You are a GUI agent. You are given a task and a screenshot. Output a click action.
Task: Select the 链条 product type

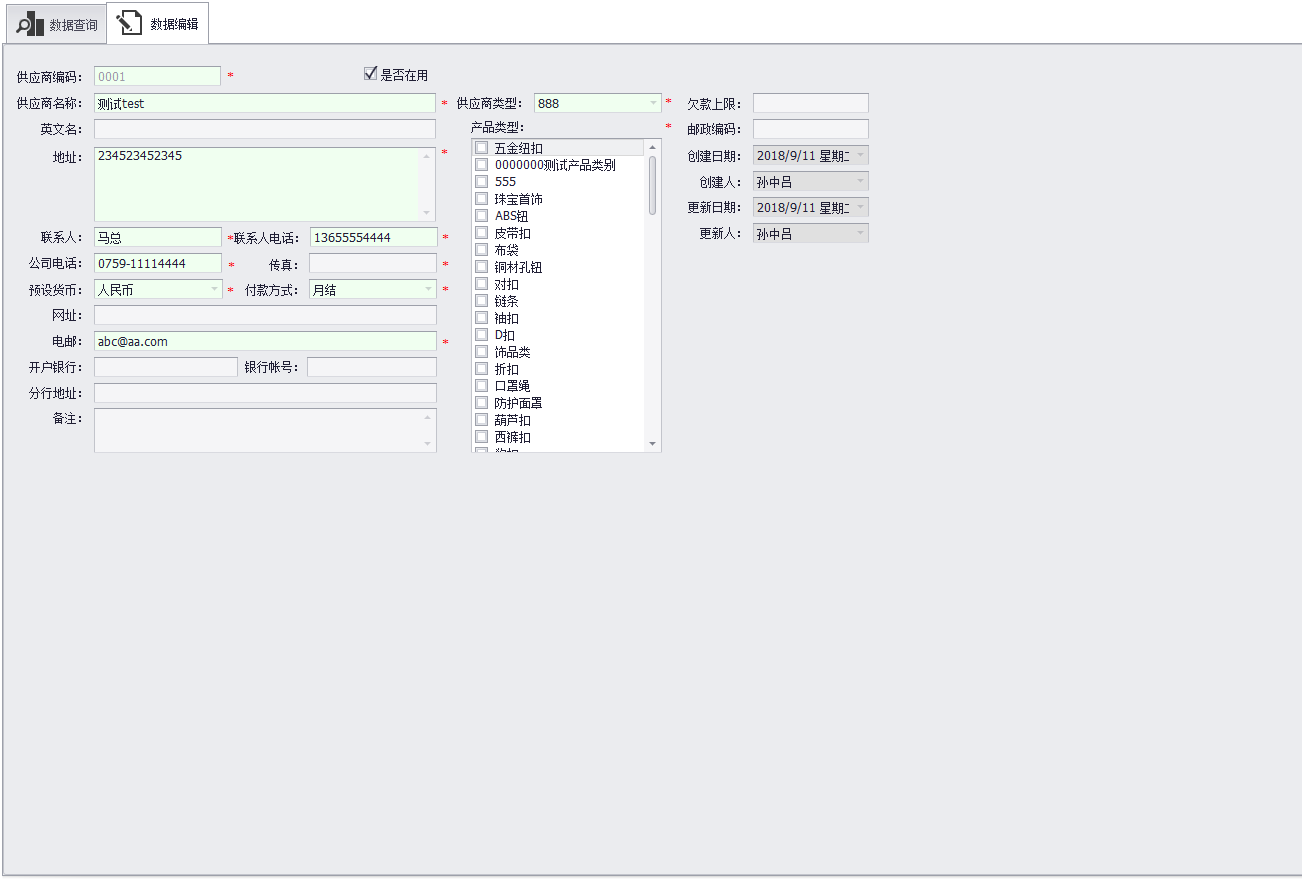[481, 300]
